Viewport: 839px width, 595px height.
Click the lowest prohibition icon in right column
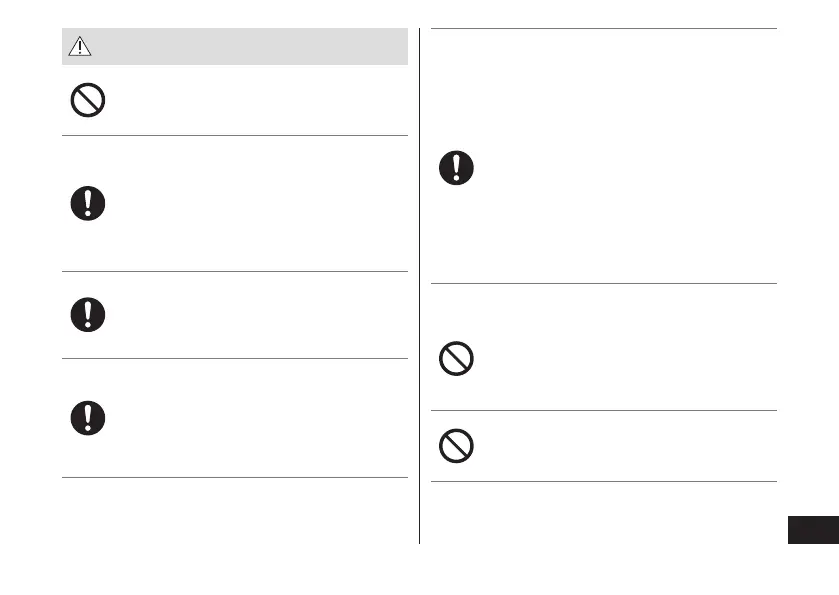(x=457, y=446)
